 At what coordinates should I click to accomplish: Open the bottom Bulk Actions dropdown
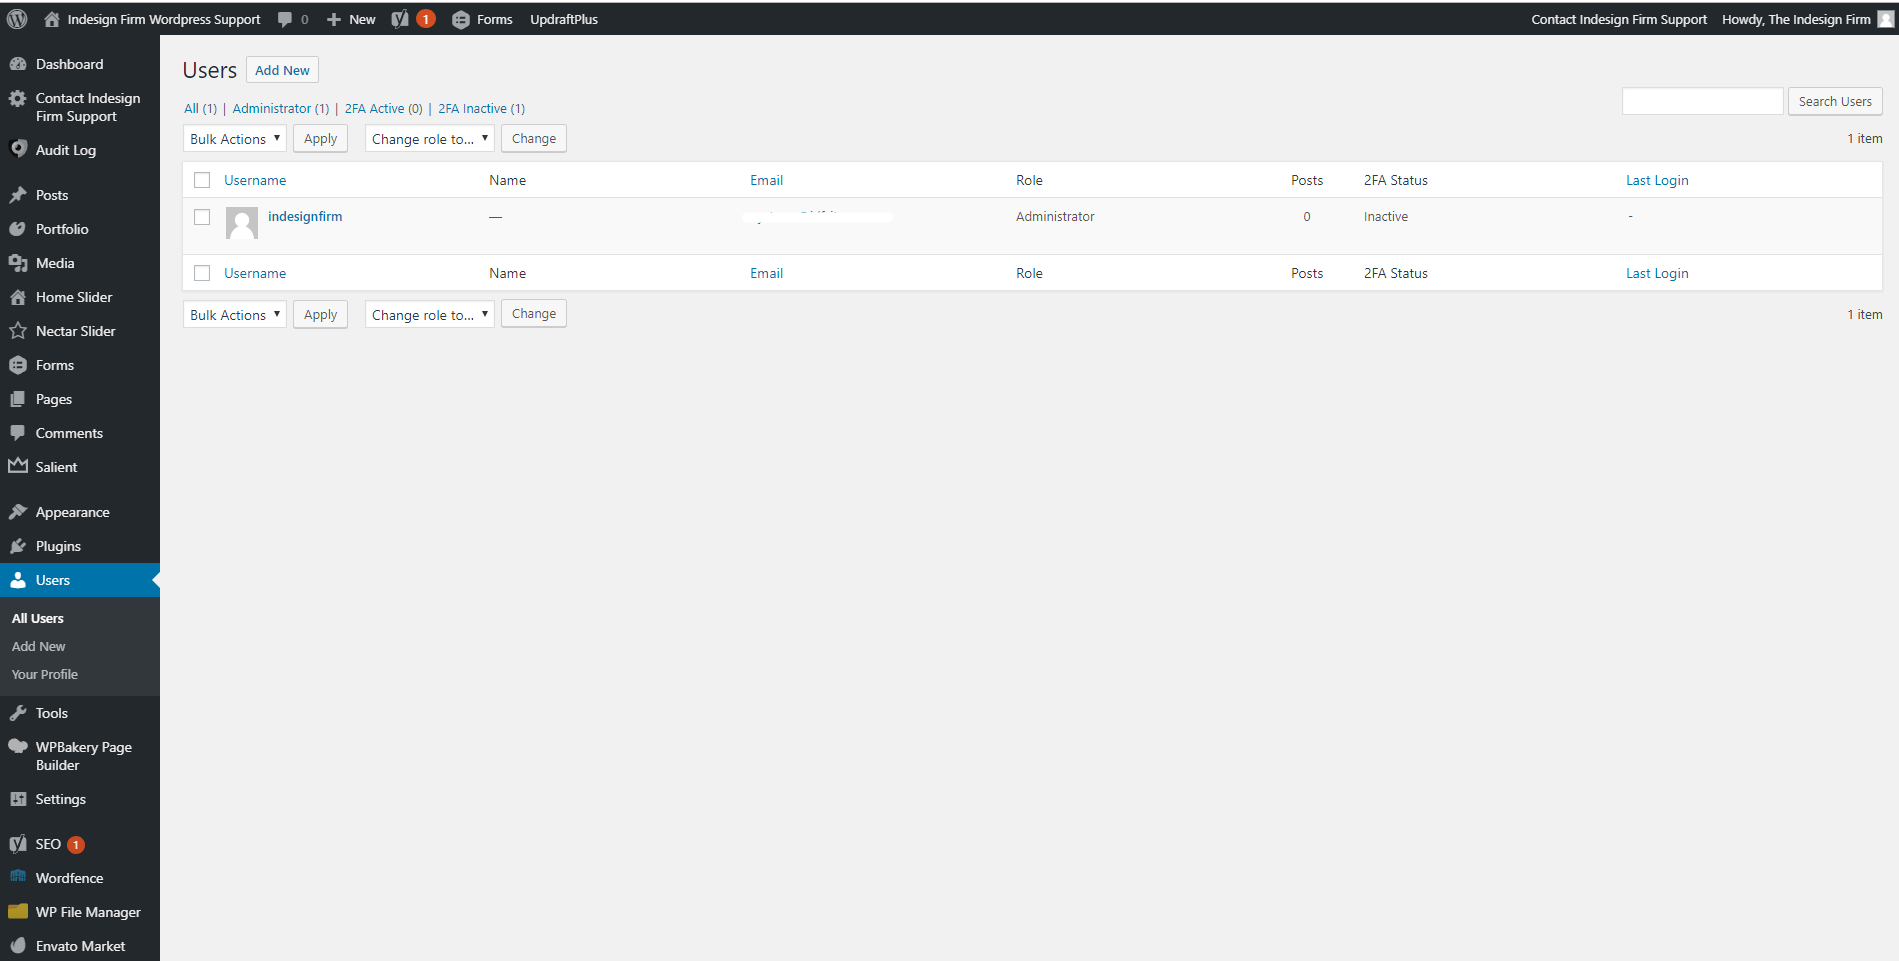pos(235,315)
